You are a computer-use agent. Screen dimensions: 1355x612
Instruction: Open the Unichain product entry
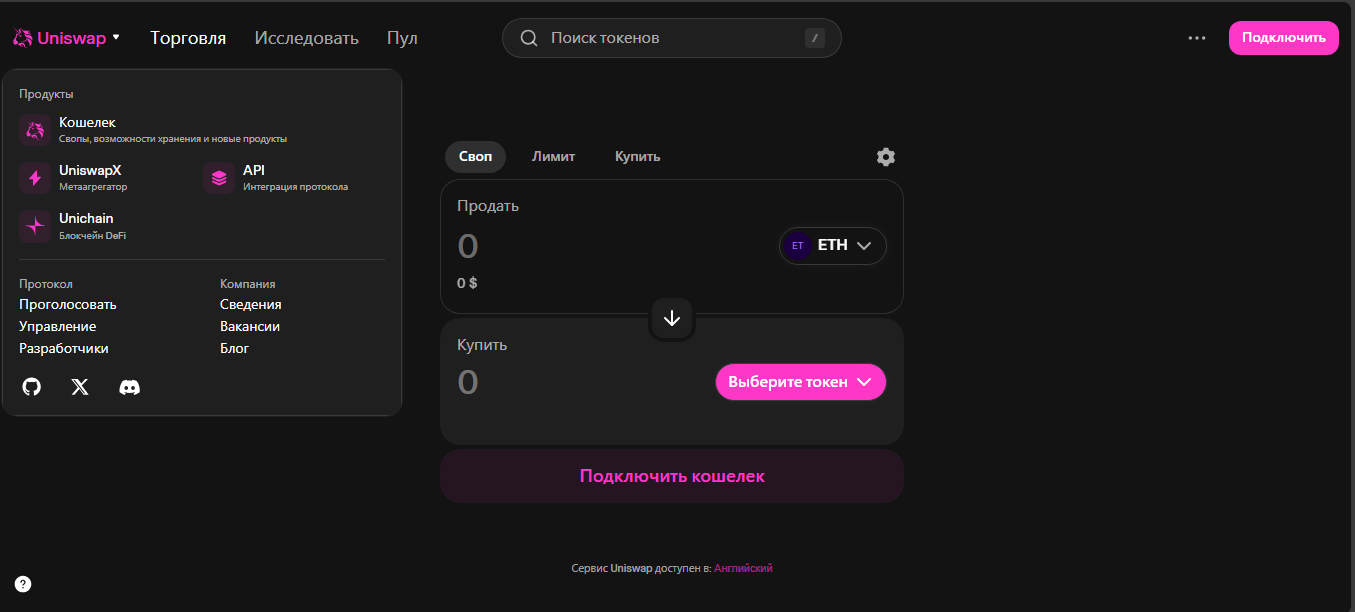tap(86, 226)
